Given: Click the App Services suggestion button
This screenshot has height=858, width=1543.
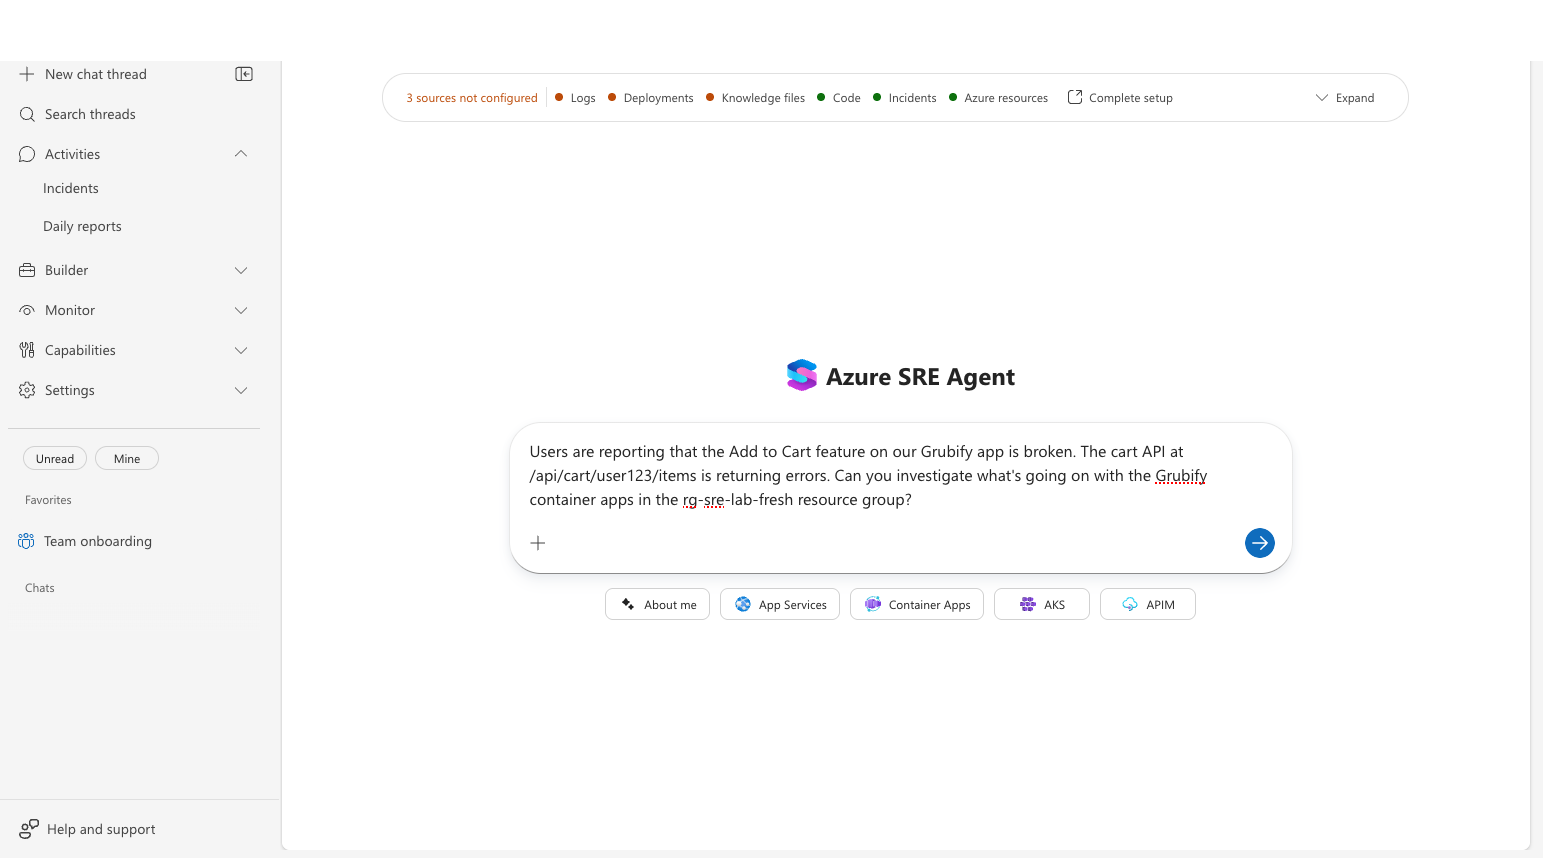Looking at the screenshot, I should (780, 604).
